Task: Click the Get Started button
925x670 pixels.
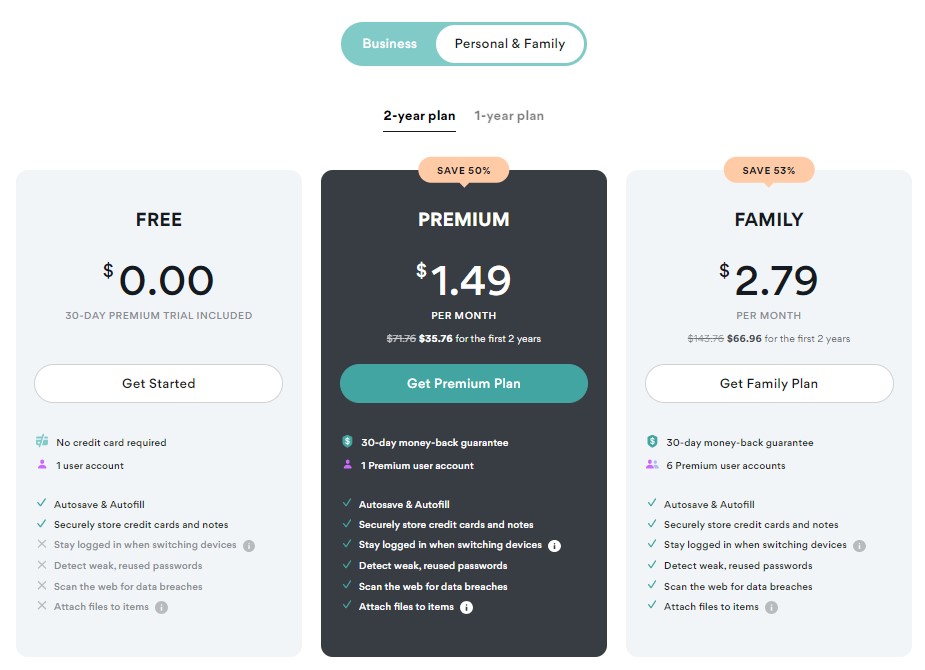Action: tap(159, 383)
